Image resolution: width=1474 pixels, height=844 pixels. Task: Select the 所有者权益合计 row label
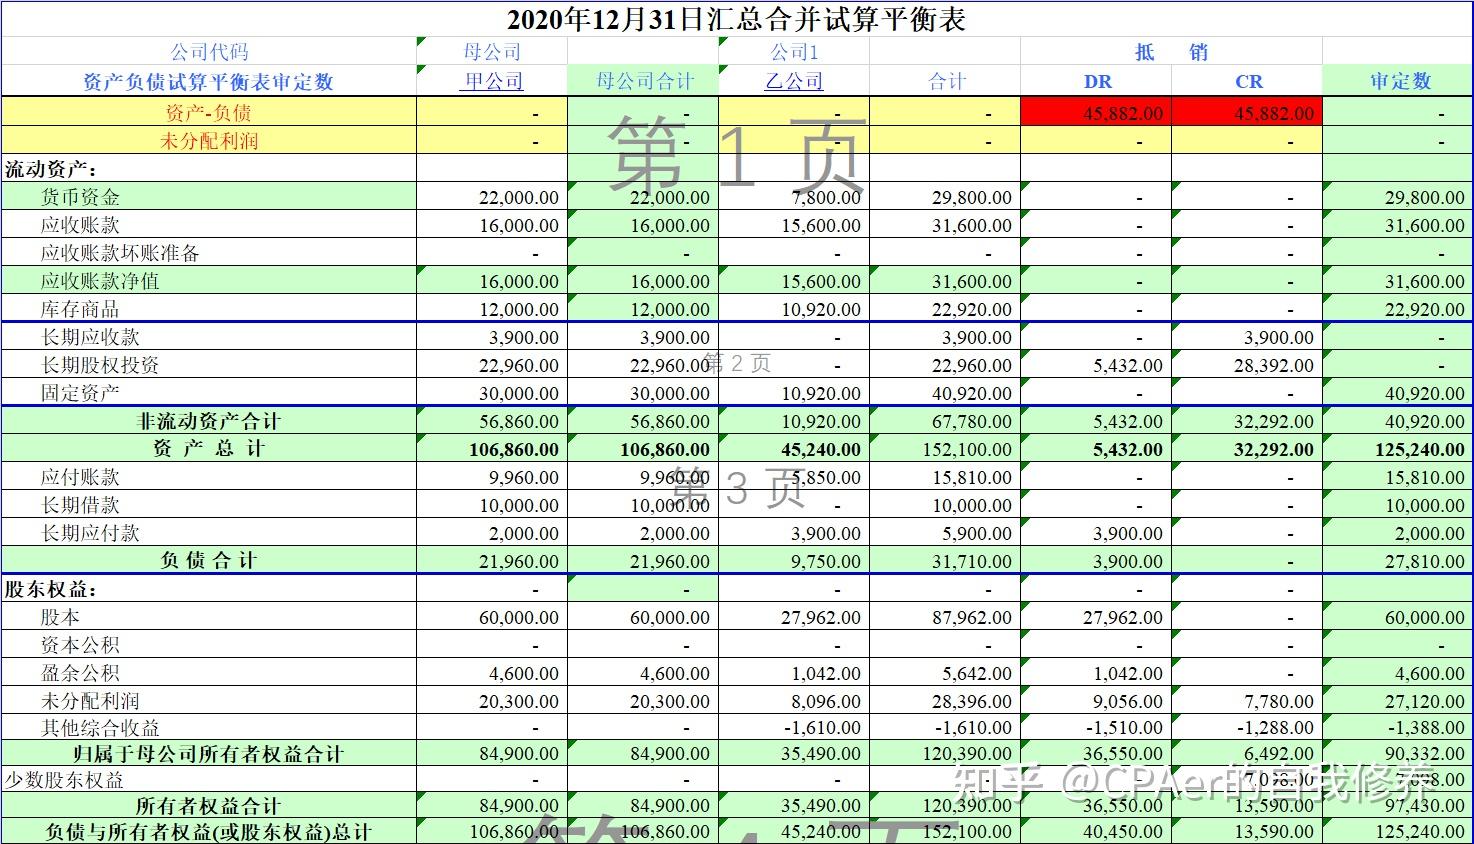pyautogui.click(x=209, y=805)
